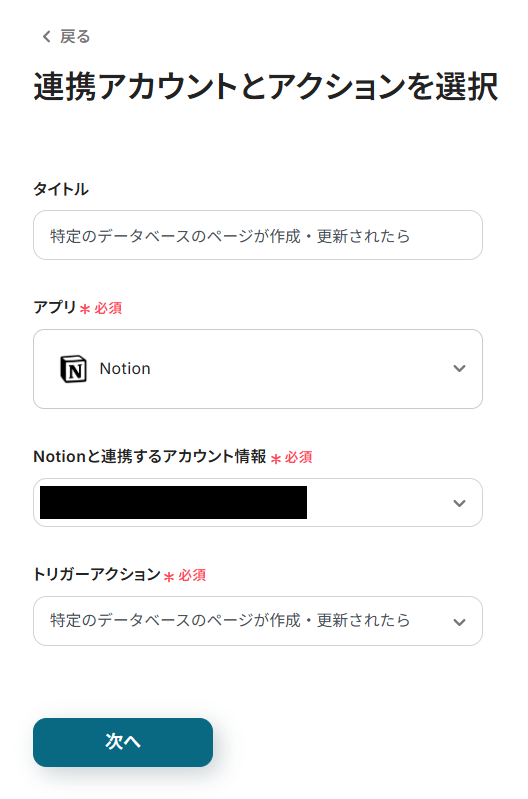Click the タイトル field label

click(61, 189)
